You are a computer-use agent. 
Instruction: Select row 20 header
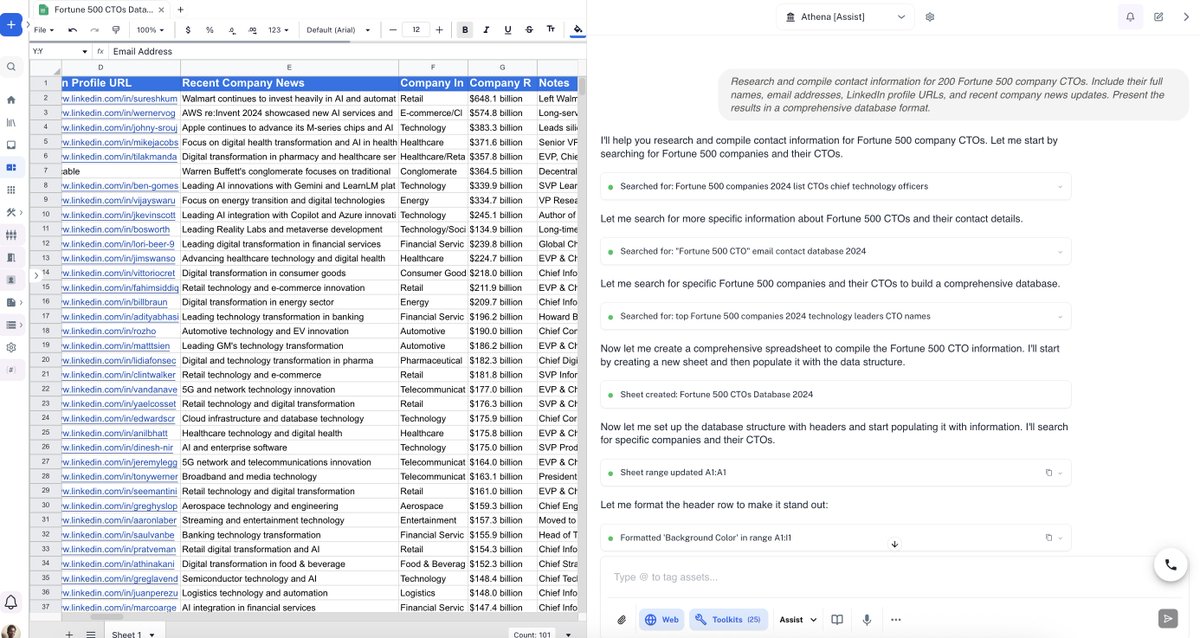[45, 360]
